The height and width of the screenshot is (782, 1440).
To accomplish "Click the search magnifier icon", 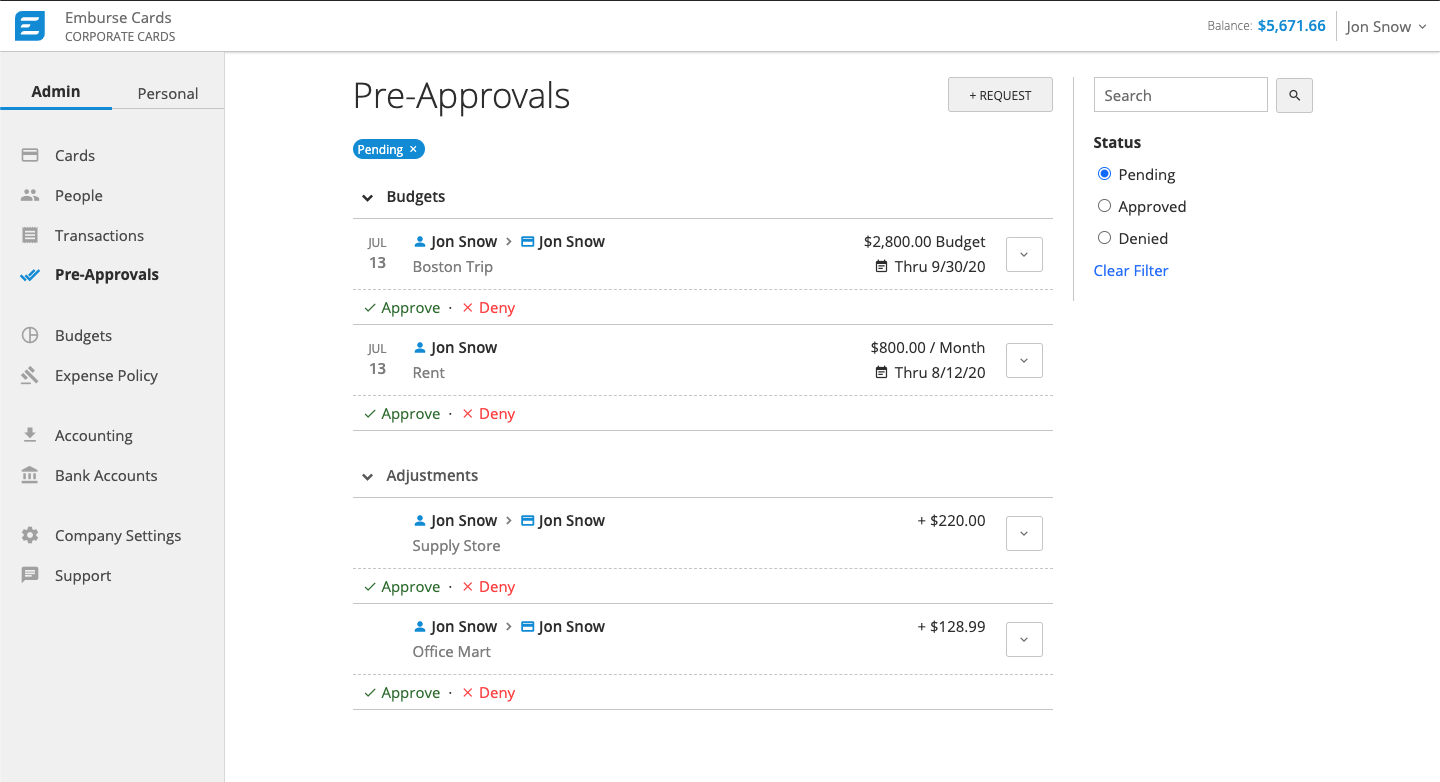I will [x=1294, y=95].
